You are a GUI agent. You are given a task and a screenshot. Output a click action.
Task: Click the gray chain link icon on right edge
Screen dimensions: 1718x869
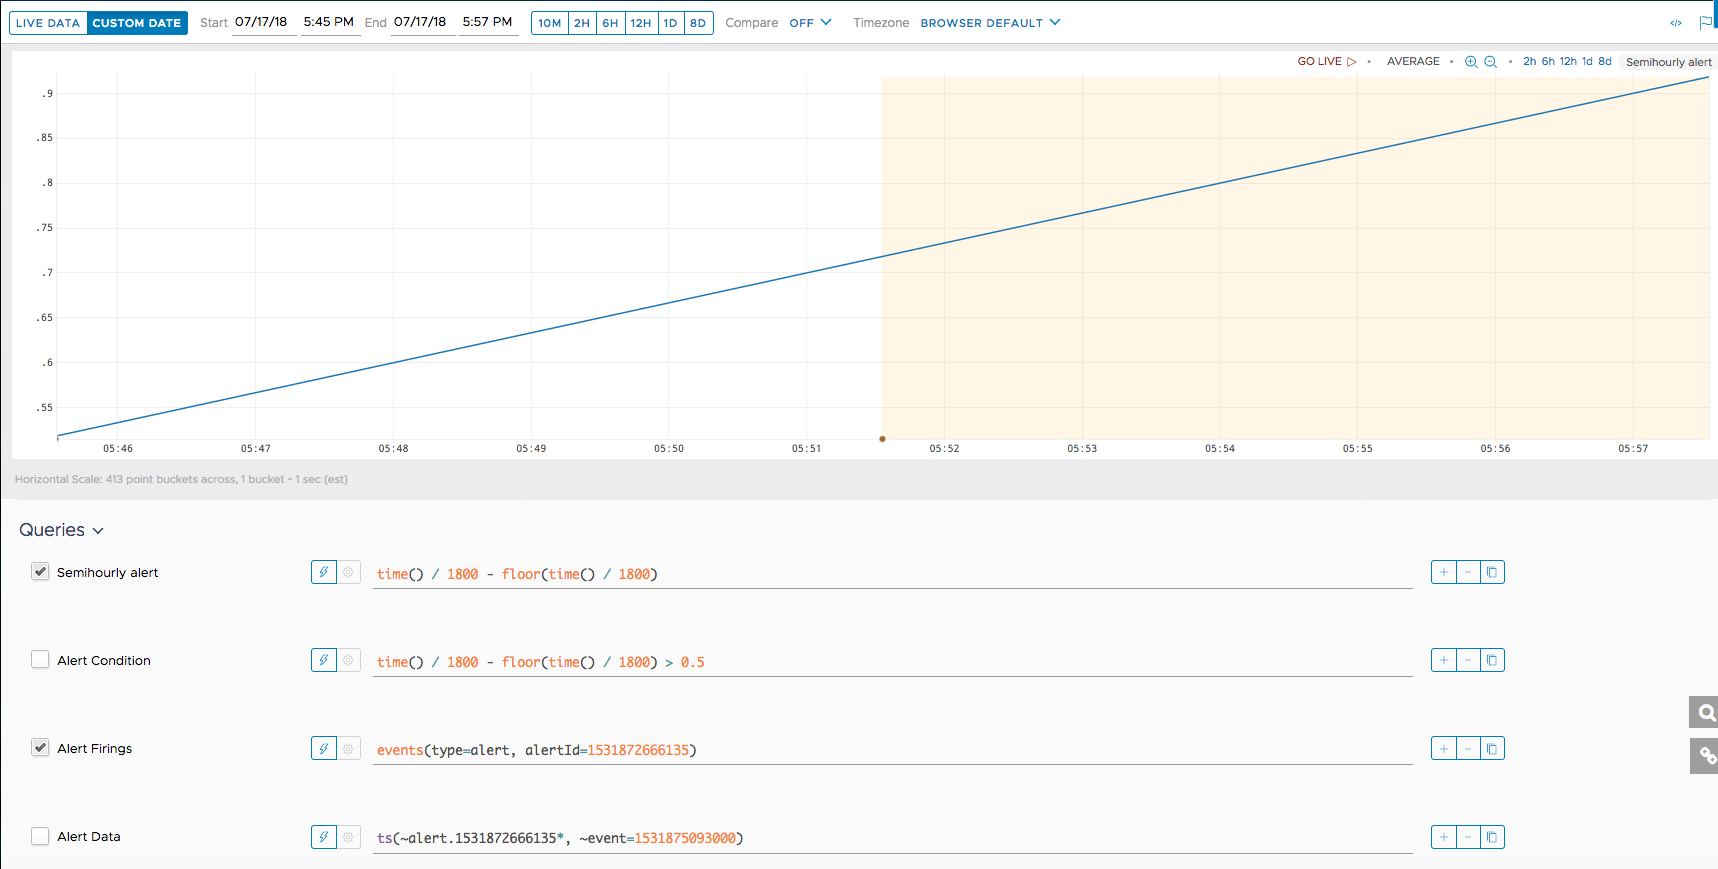(x=1706, y=756)
